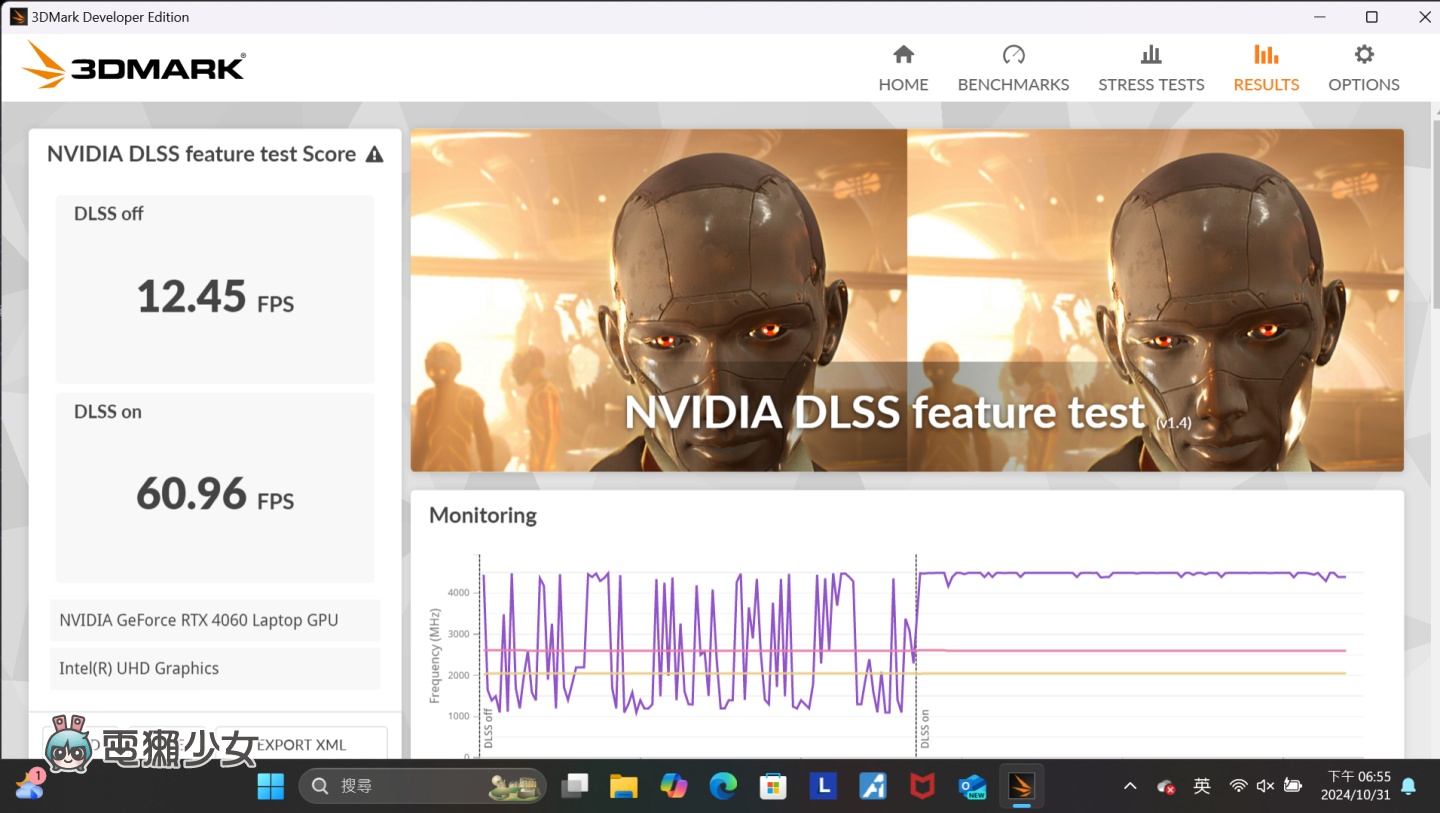Click the score warning triangle icon
The height and width of the screenshot is (813, 1440).
pyautogui.click(x=374, y=154)
